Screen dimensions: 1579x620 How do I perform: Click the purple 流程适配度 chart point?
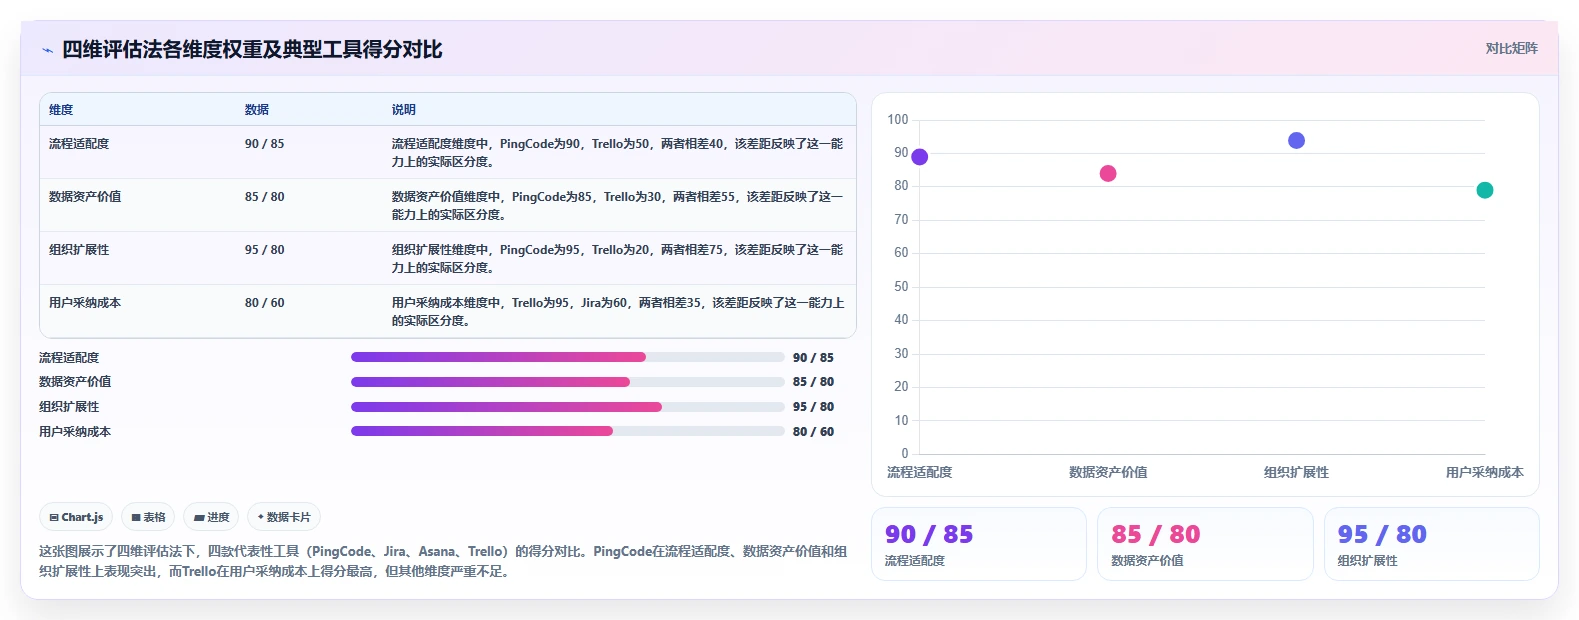tap(920, 157)
